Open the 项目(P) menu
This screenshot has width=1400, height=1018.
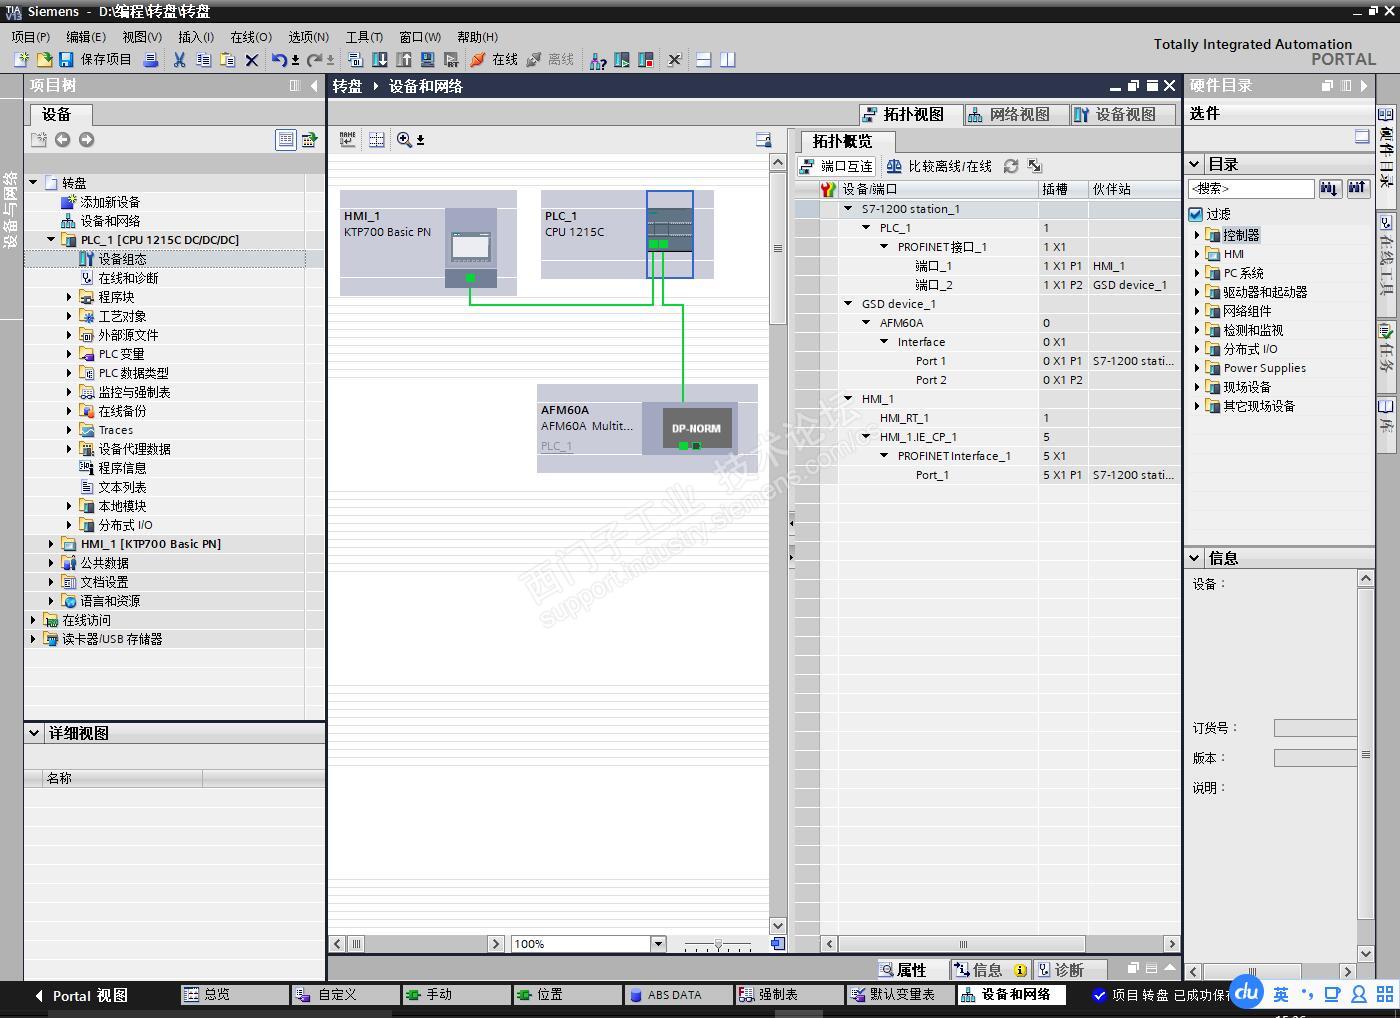pos(30,37)
